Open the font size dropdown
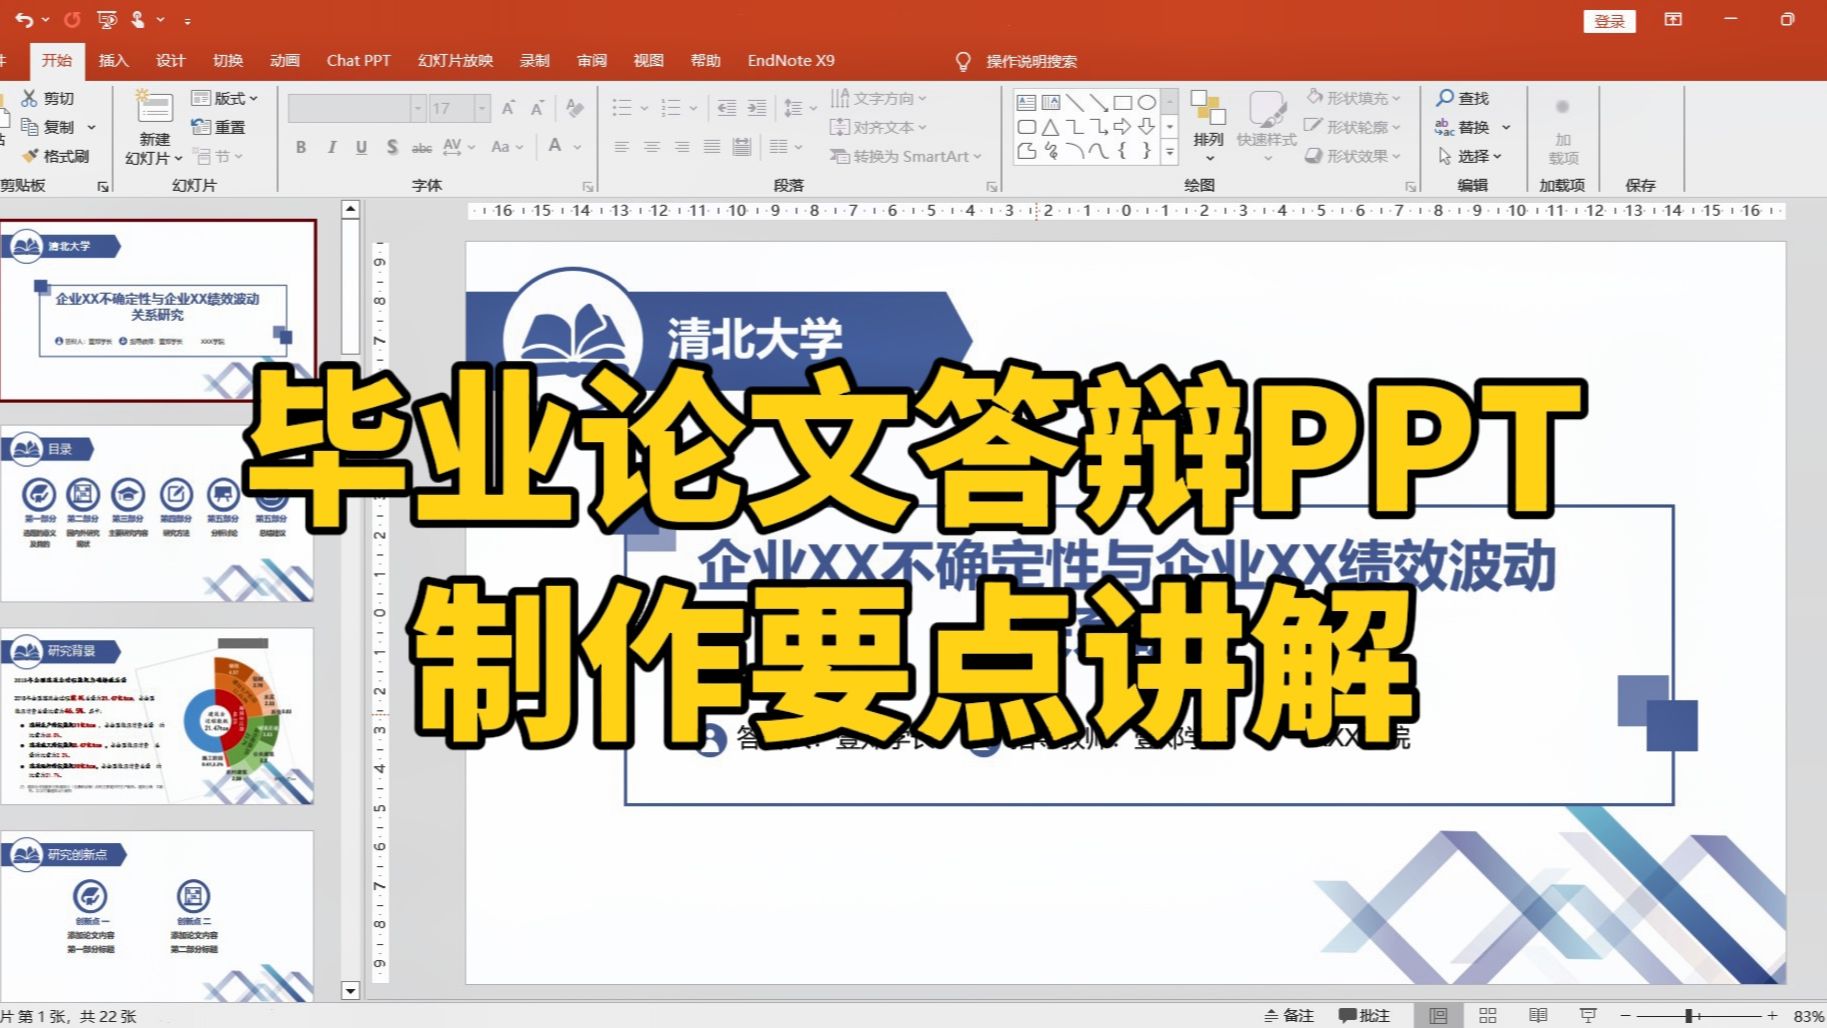 pos(483,107)
